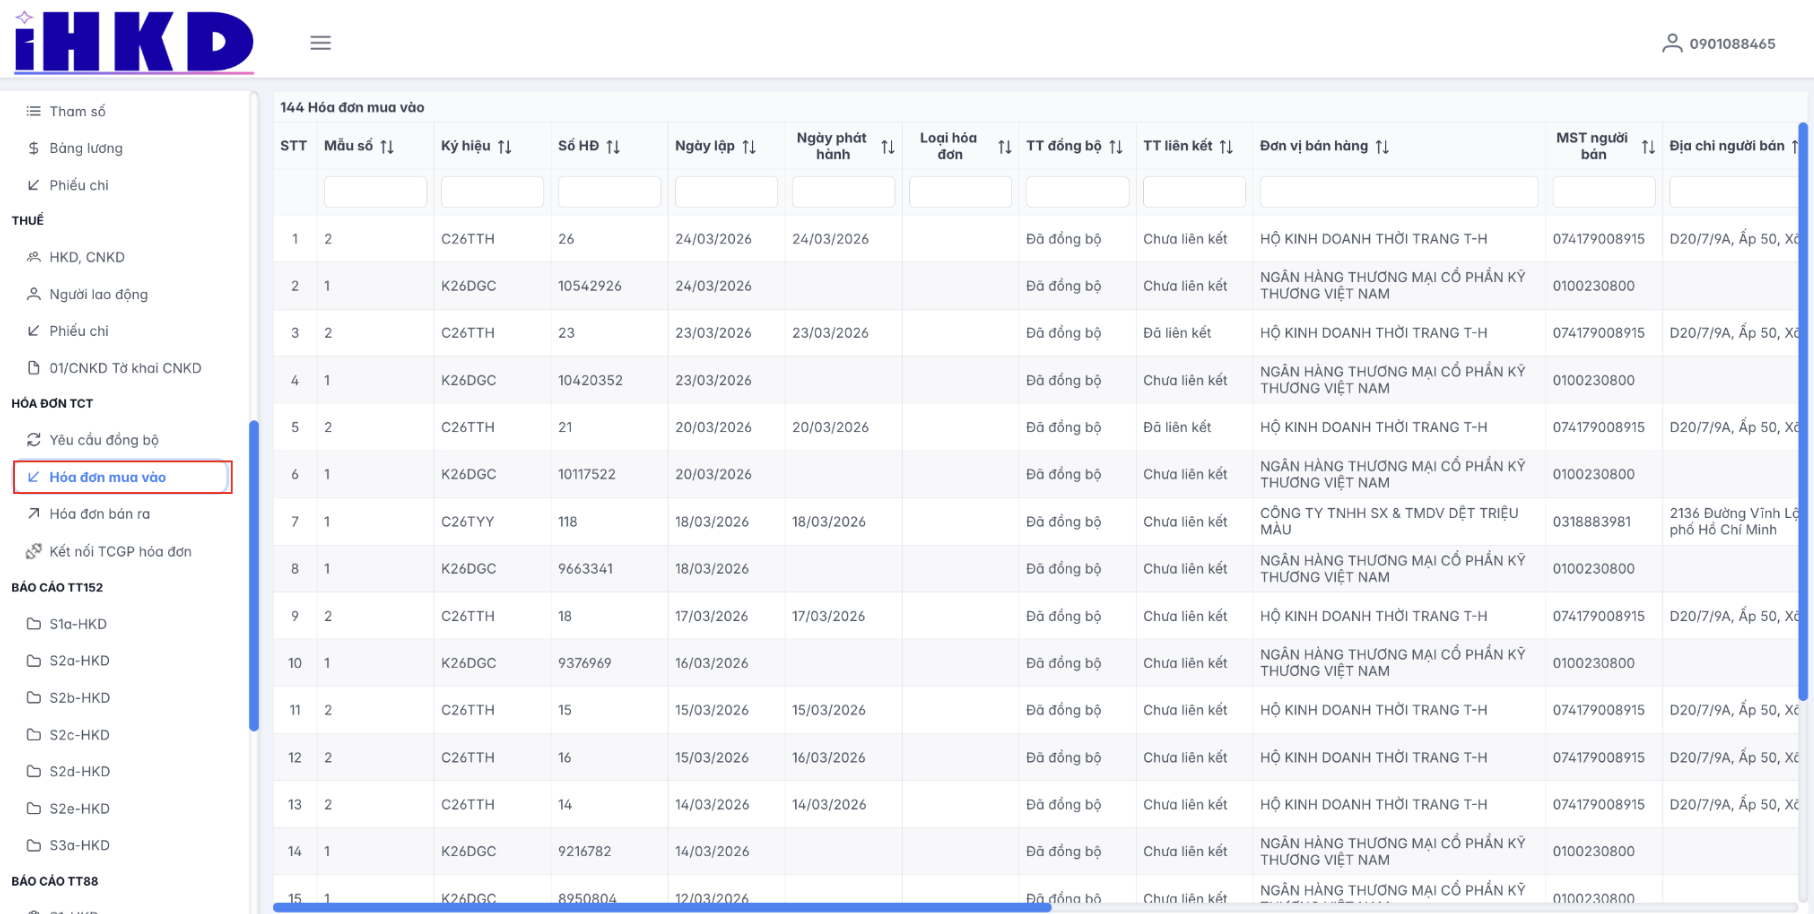Click the horizontal table scrollbar

tap(662, 908)
